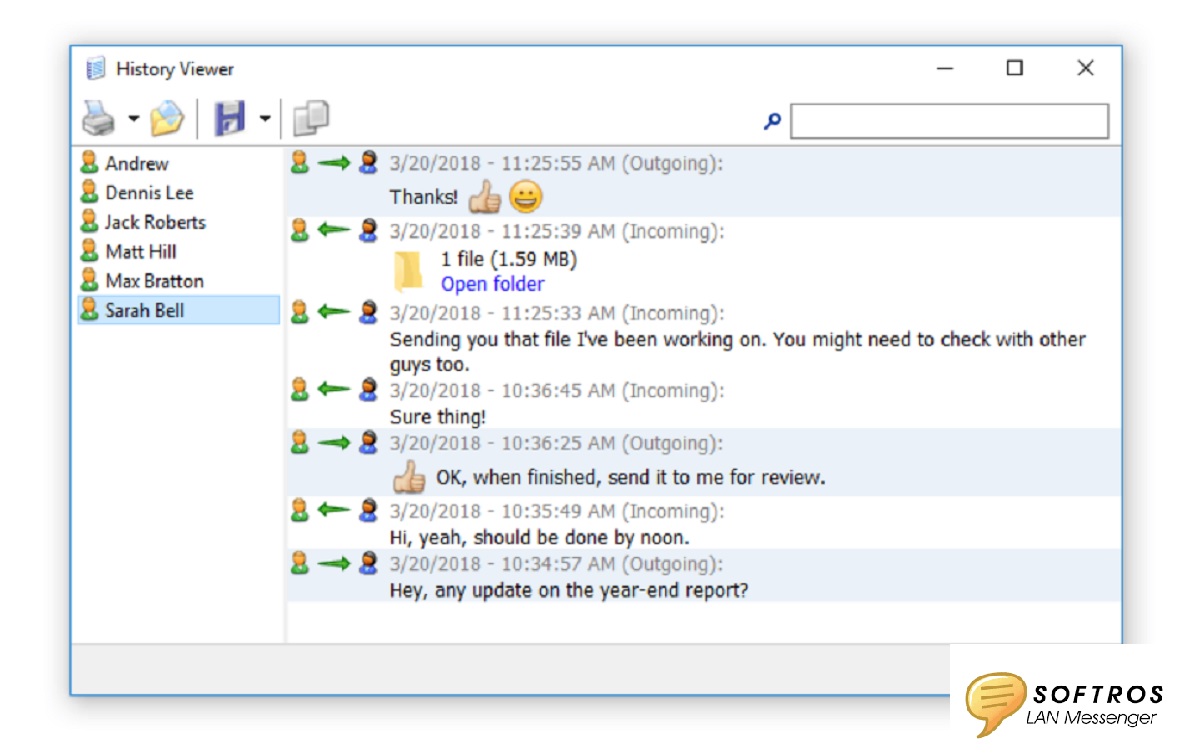The width and height of the screenshot is (1200, 756).
Task: Click the yellow folder icon for received file
Action: click(408, 271)
